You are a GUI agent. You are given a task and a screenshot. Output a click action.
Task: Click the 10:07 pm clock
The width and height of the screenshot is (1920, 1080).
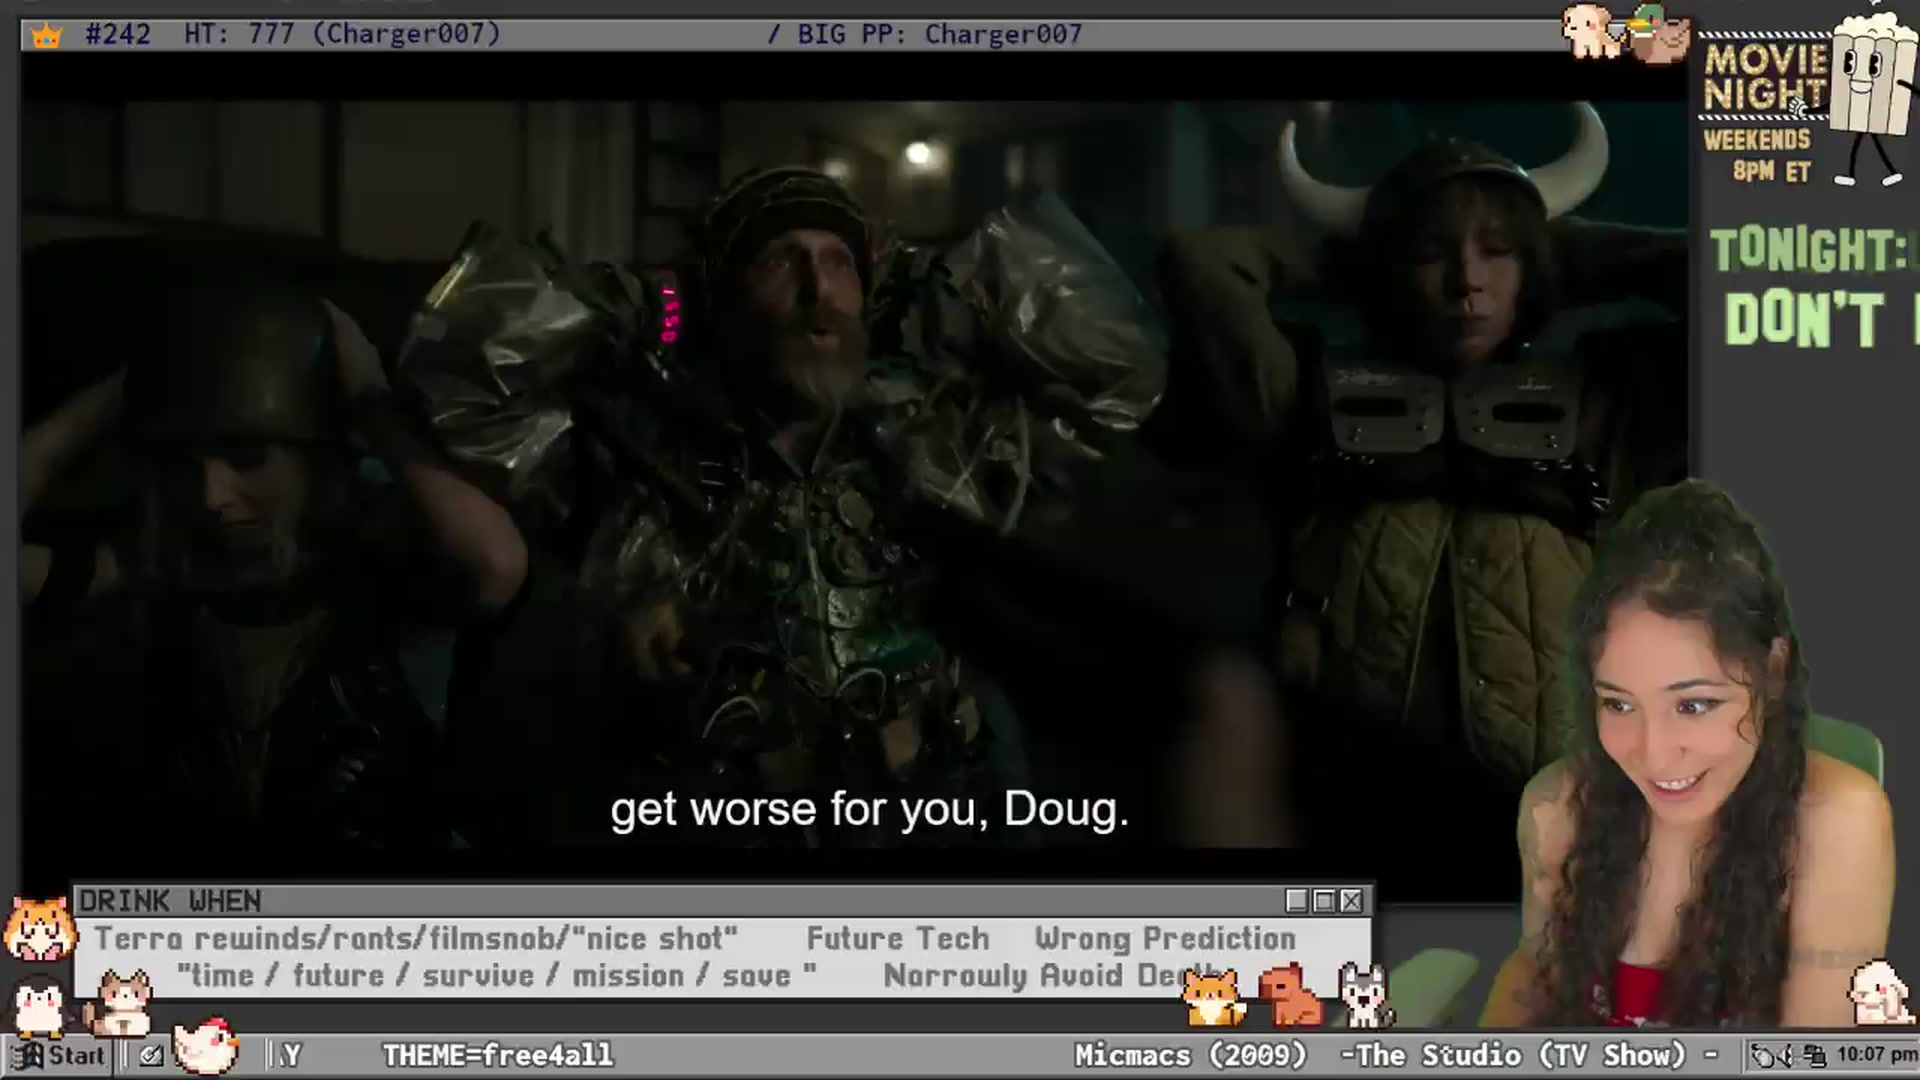[1876, 1054]
